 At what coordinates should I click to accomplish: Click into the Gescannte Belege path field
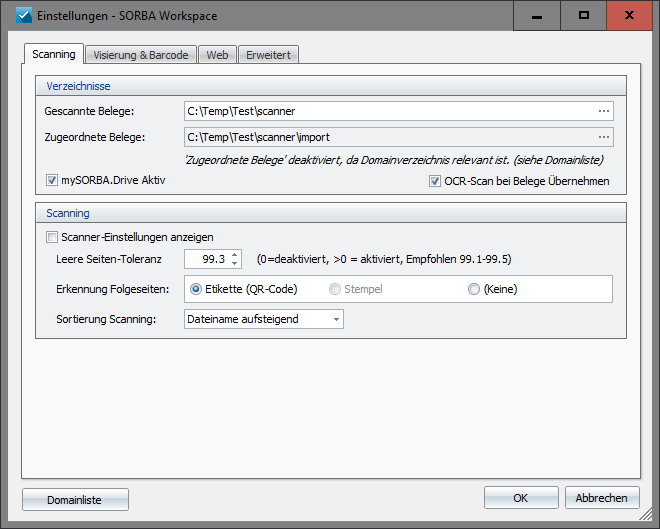click(x=399, y=111)
